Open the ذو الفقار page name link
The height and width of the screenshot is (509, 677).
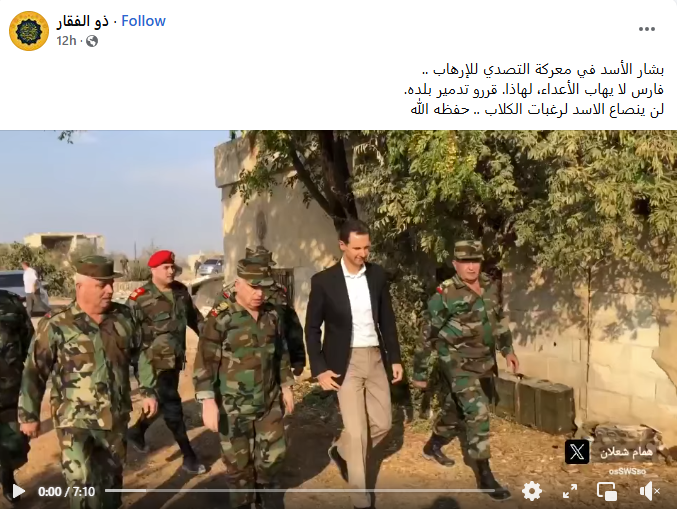82,21
